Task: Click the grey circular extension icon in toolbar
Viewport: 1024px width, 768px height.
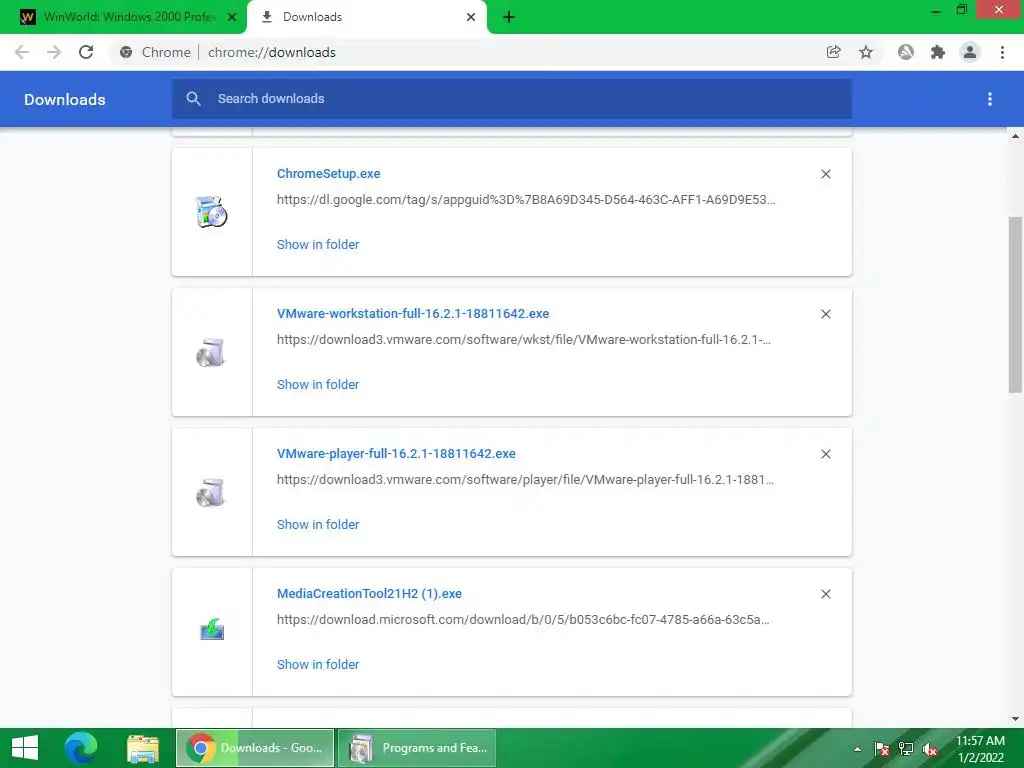Action: 906,52
